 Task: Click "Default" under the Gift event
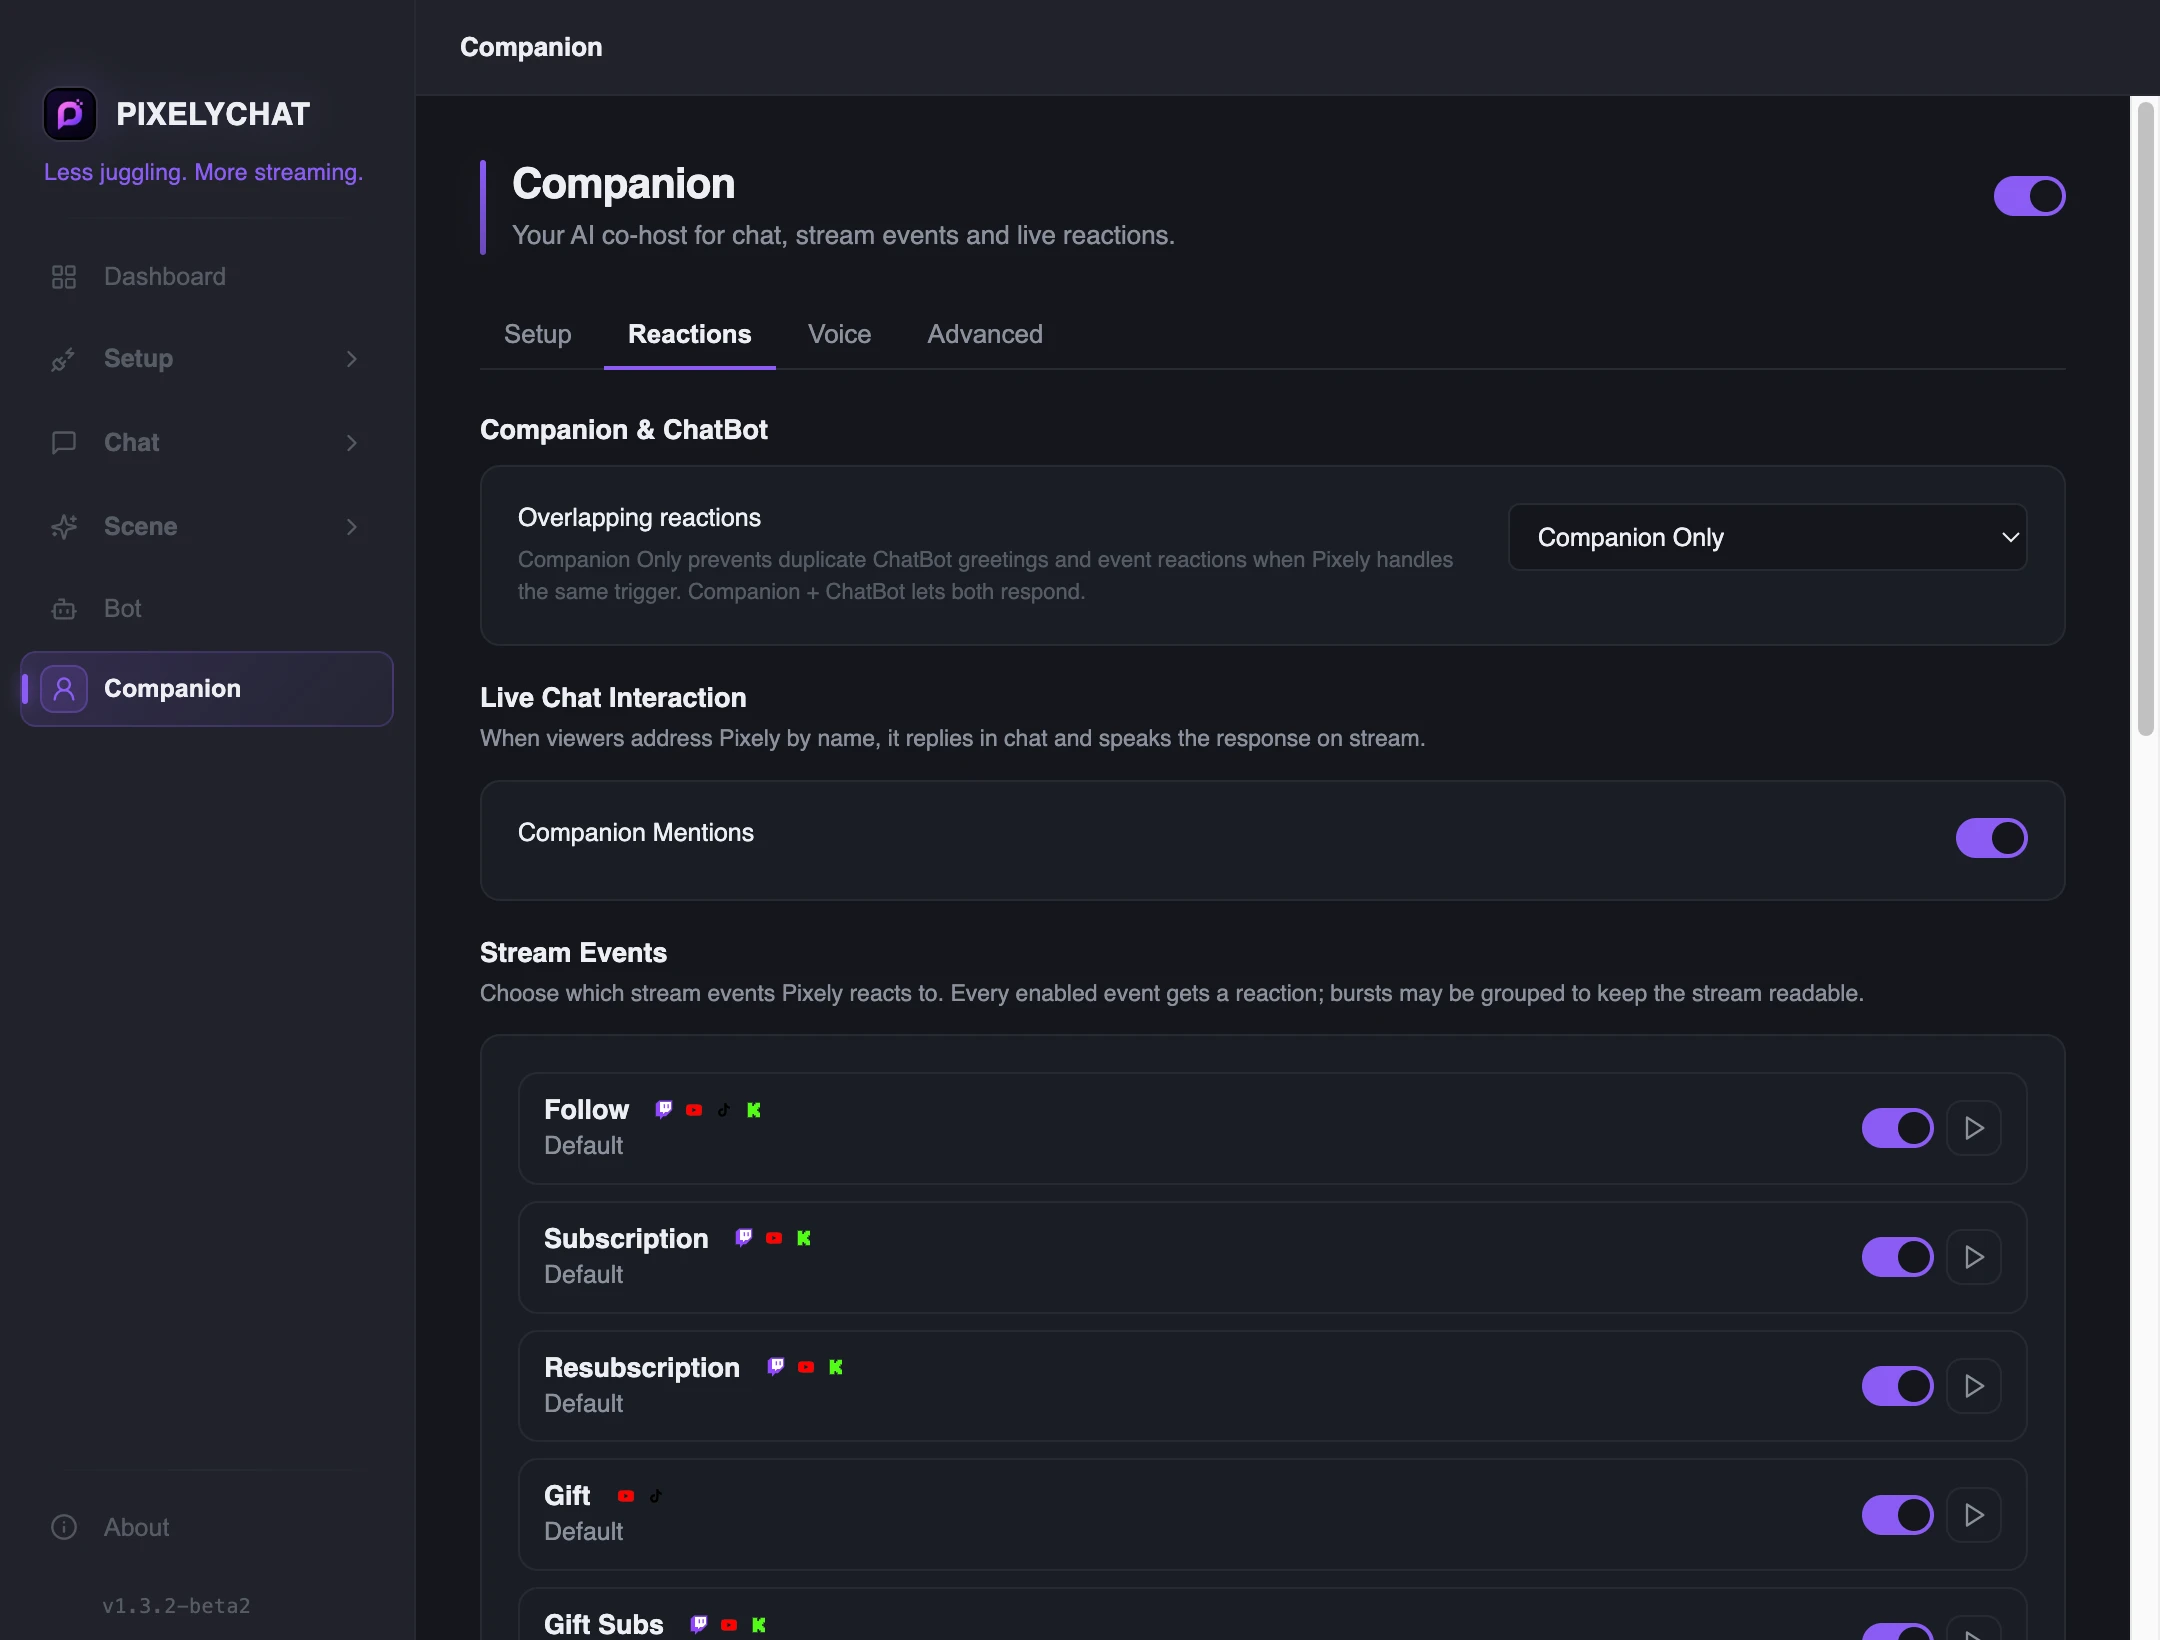[x=583, y=1532]
